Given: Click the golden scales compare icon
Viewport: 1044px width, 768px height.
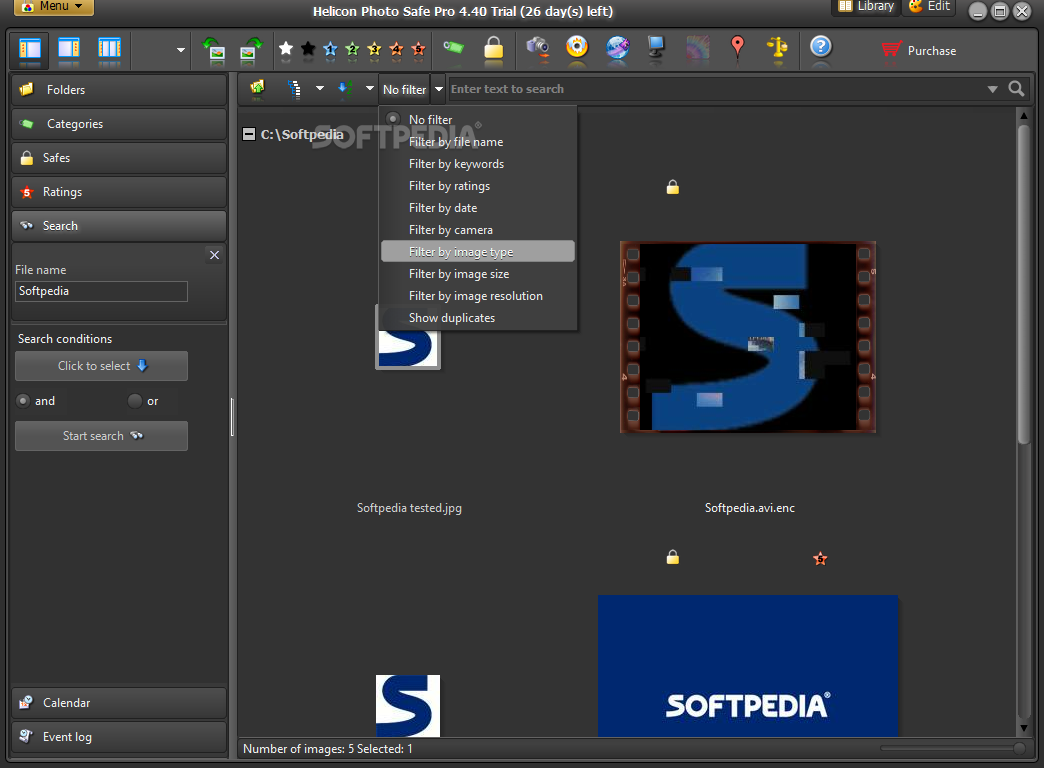Looking at the screenshot, I should click(777, 49).
